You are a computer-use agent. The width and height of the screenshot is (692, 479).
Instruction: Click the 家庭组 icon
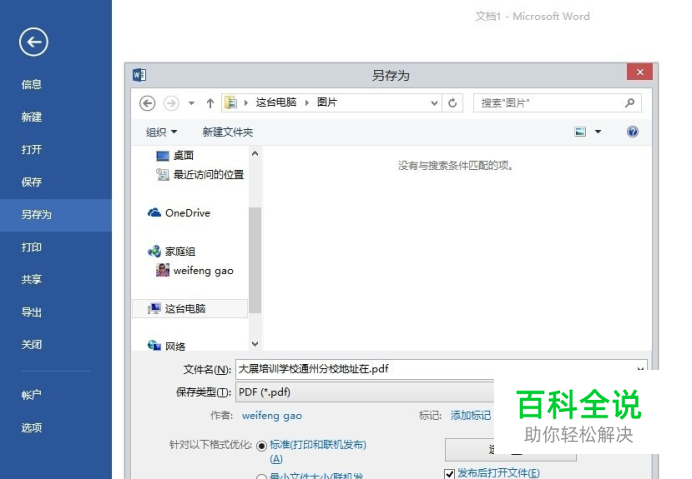point(154,251)
